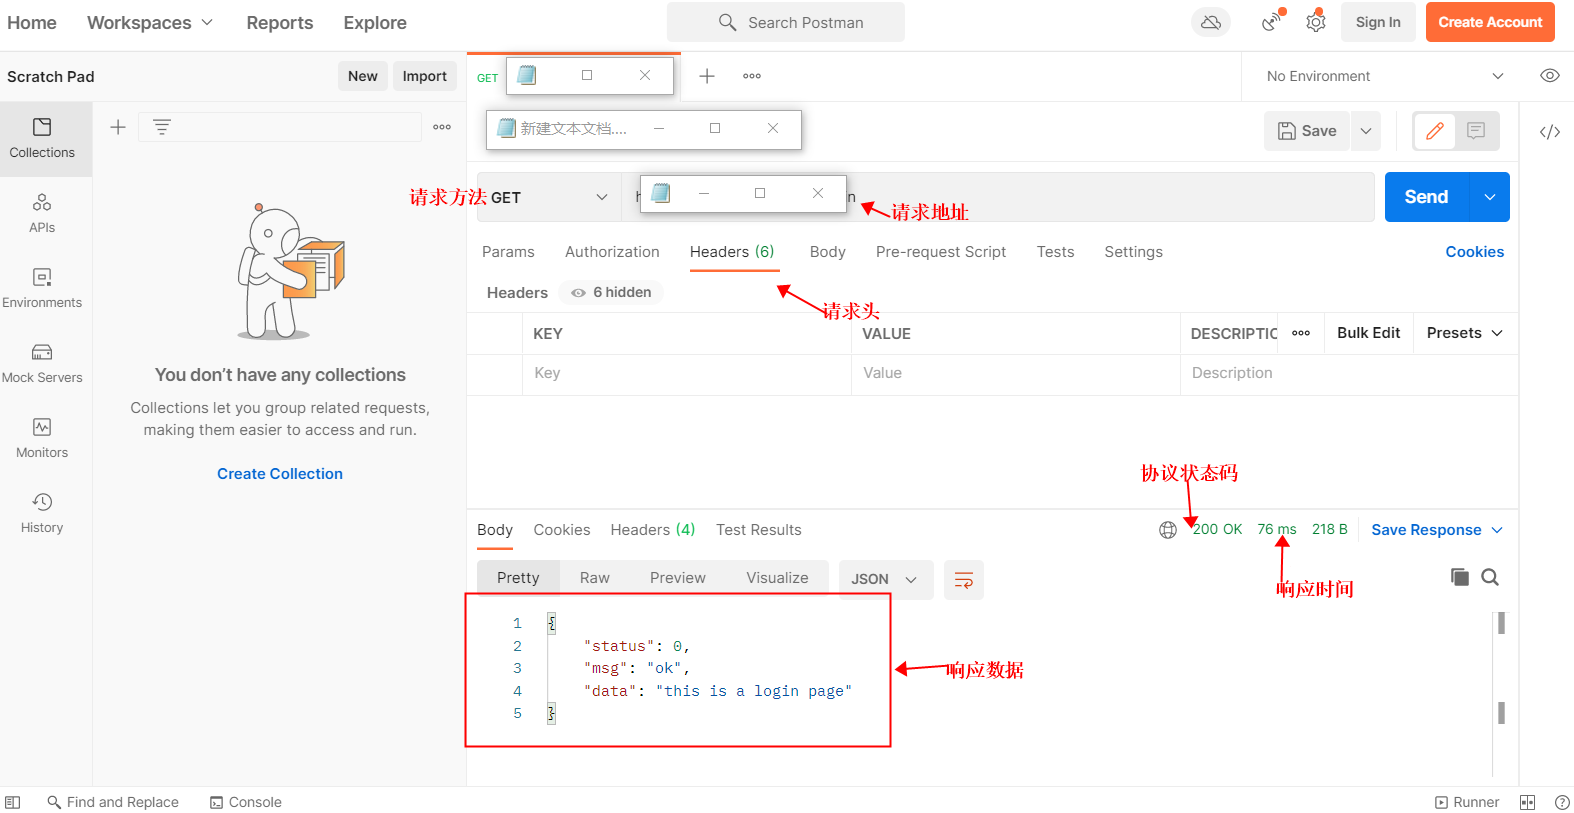
Task: Open Find and Replace in status bar
Action: pyautogui.click(x=113, y=802)
